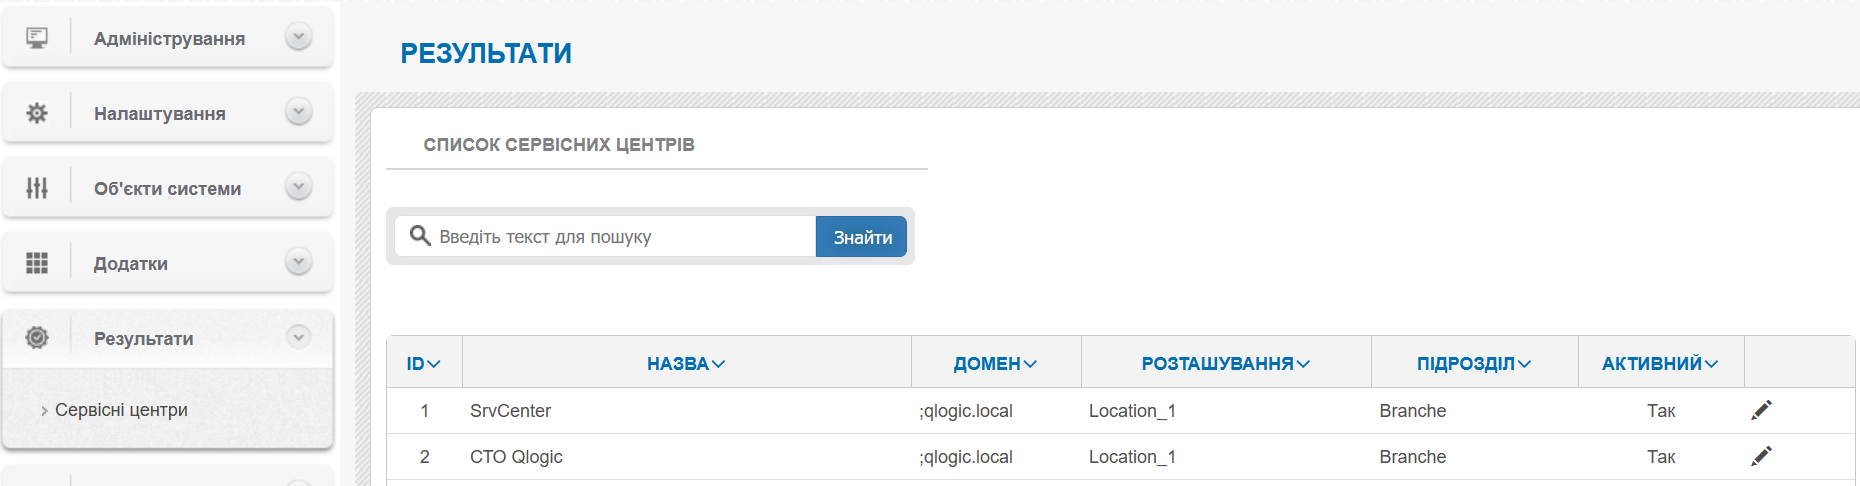1860x486 pixels.
Task: Sort table by Назва column
Action: point(685,364)
